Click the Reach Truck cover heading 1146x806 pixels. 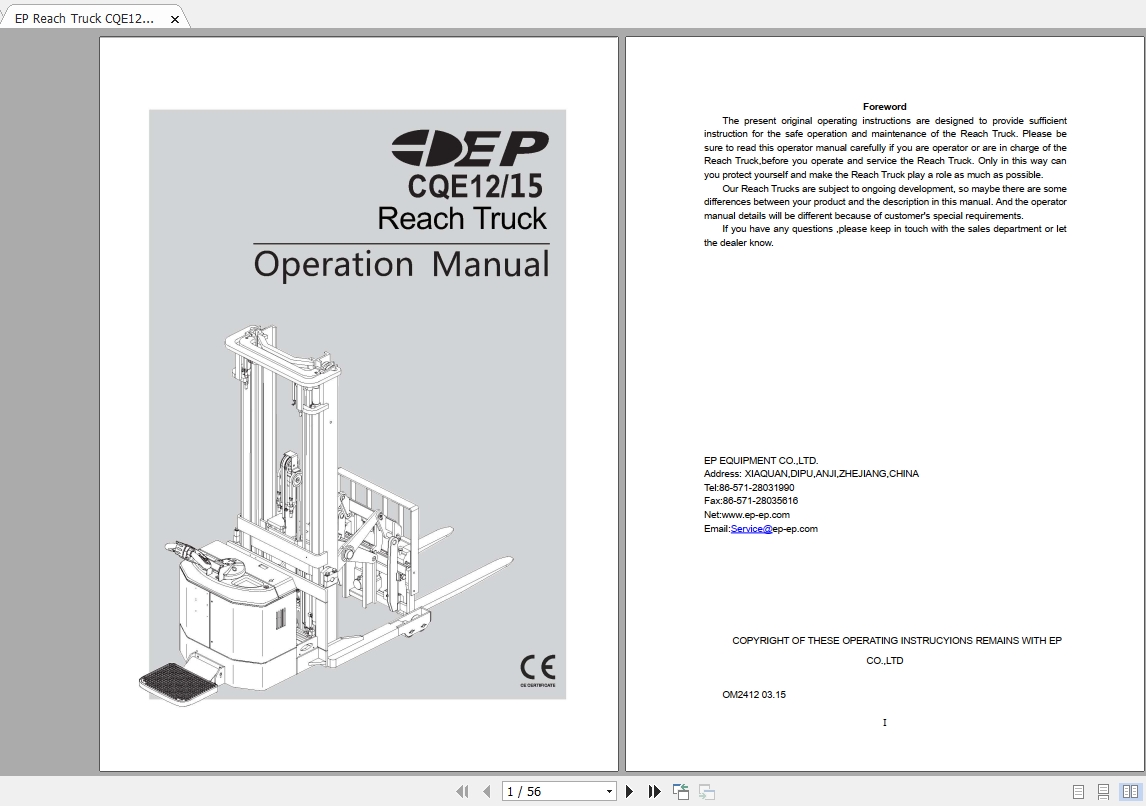point(462,218)
